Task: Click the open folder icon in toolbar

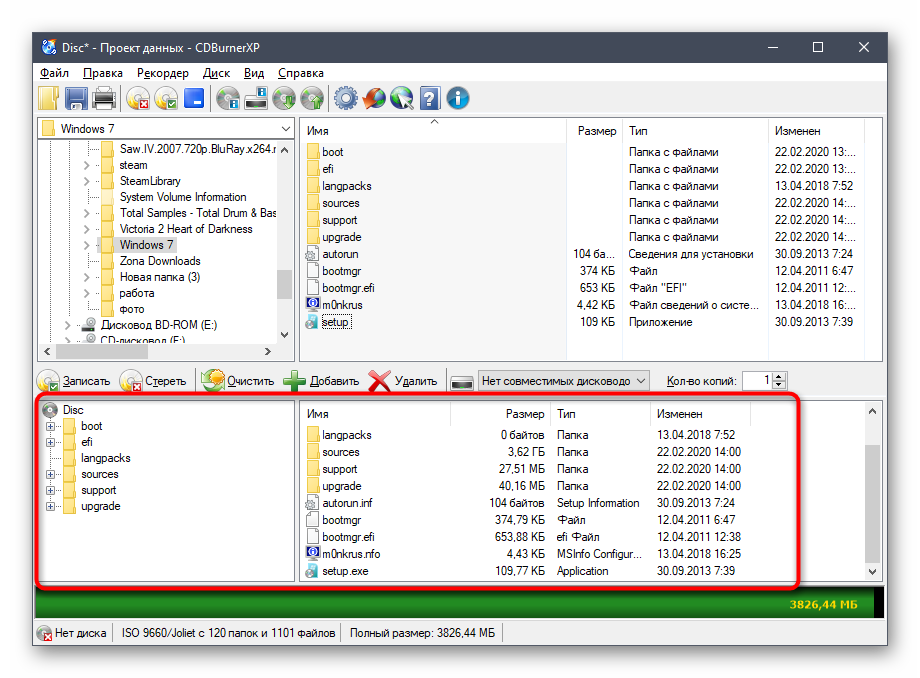Action: tap(49, 98)
